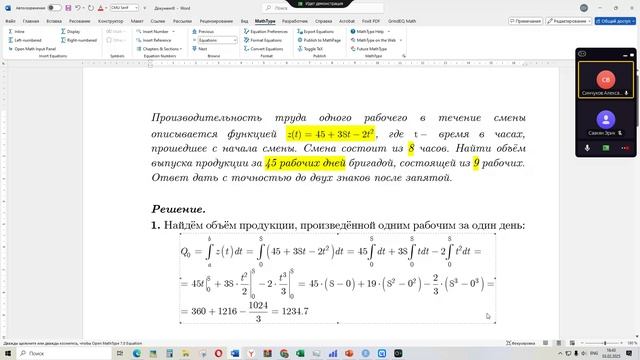
Task: Switch to Read Mode view in status bar
Action: (545, 343)
